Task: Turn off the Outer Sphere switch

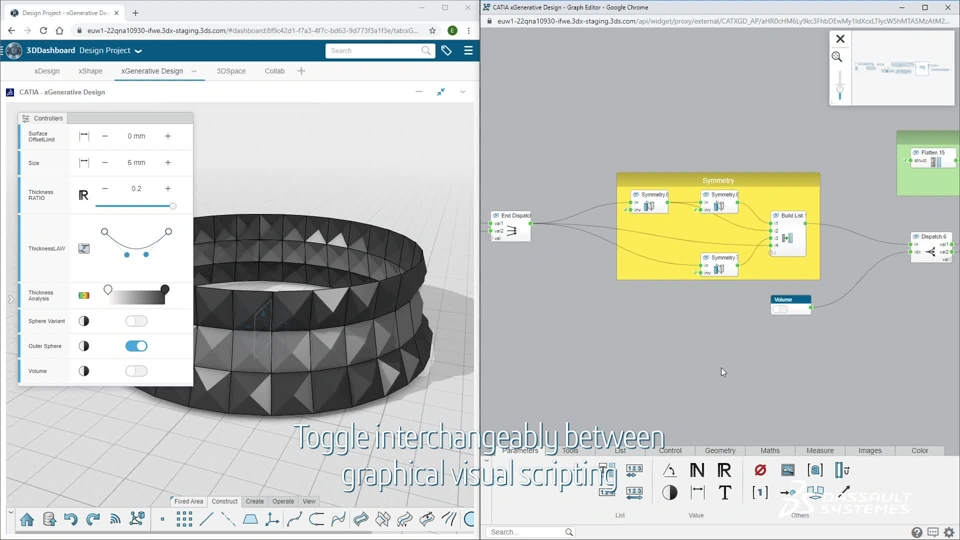Action: pyautogui.click(x=136, y=346)
